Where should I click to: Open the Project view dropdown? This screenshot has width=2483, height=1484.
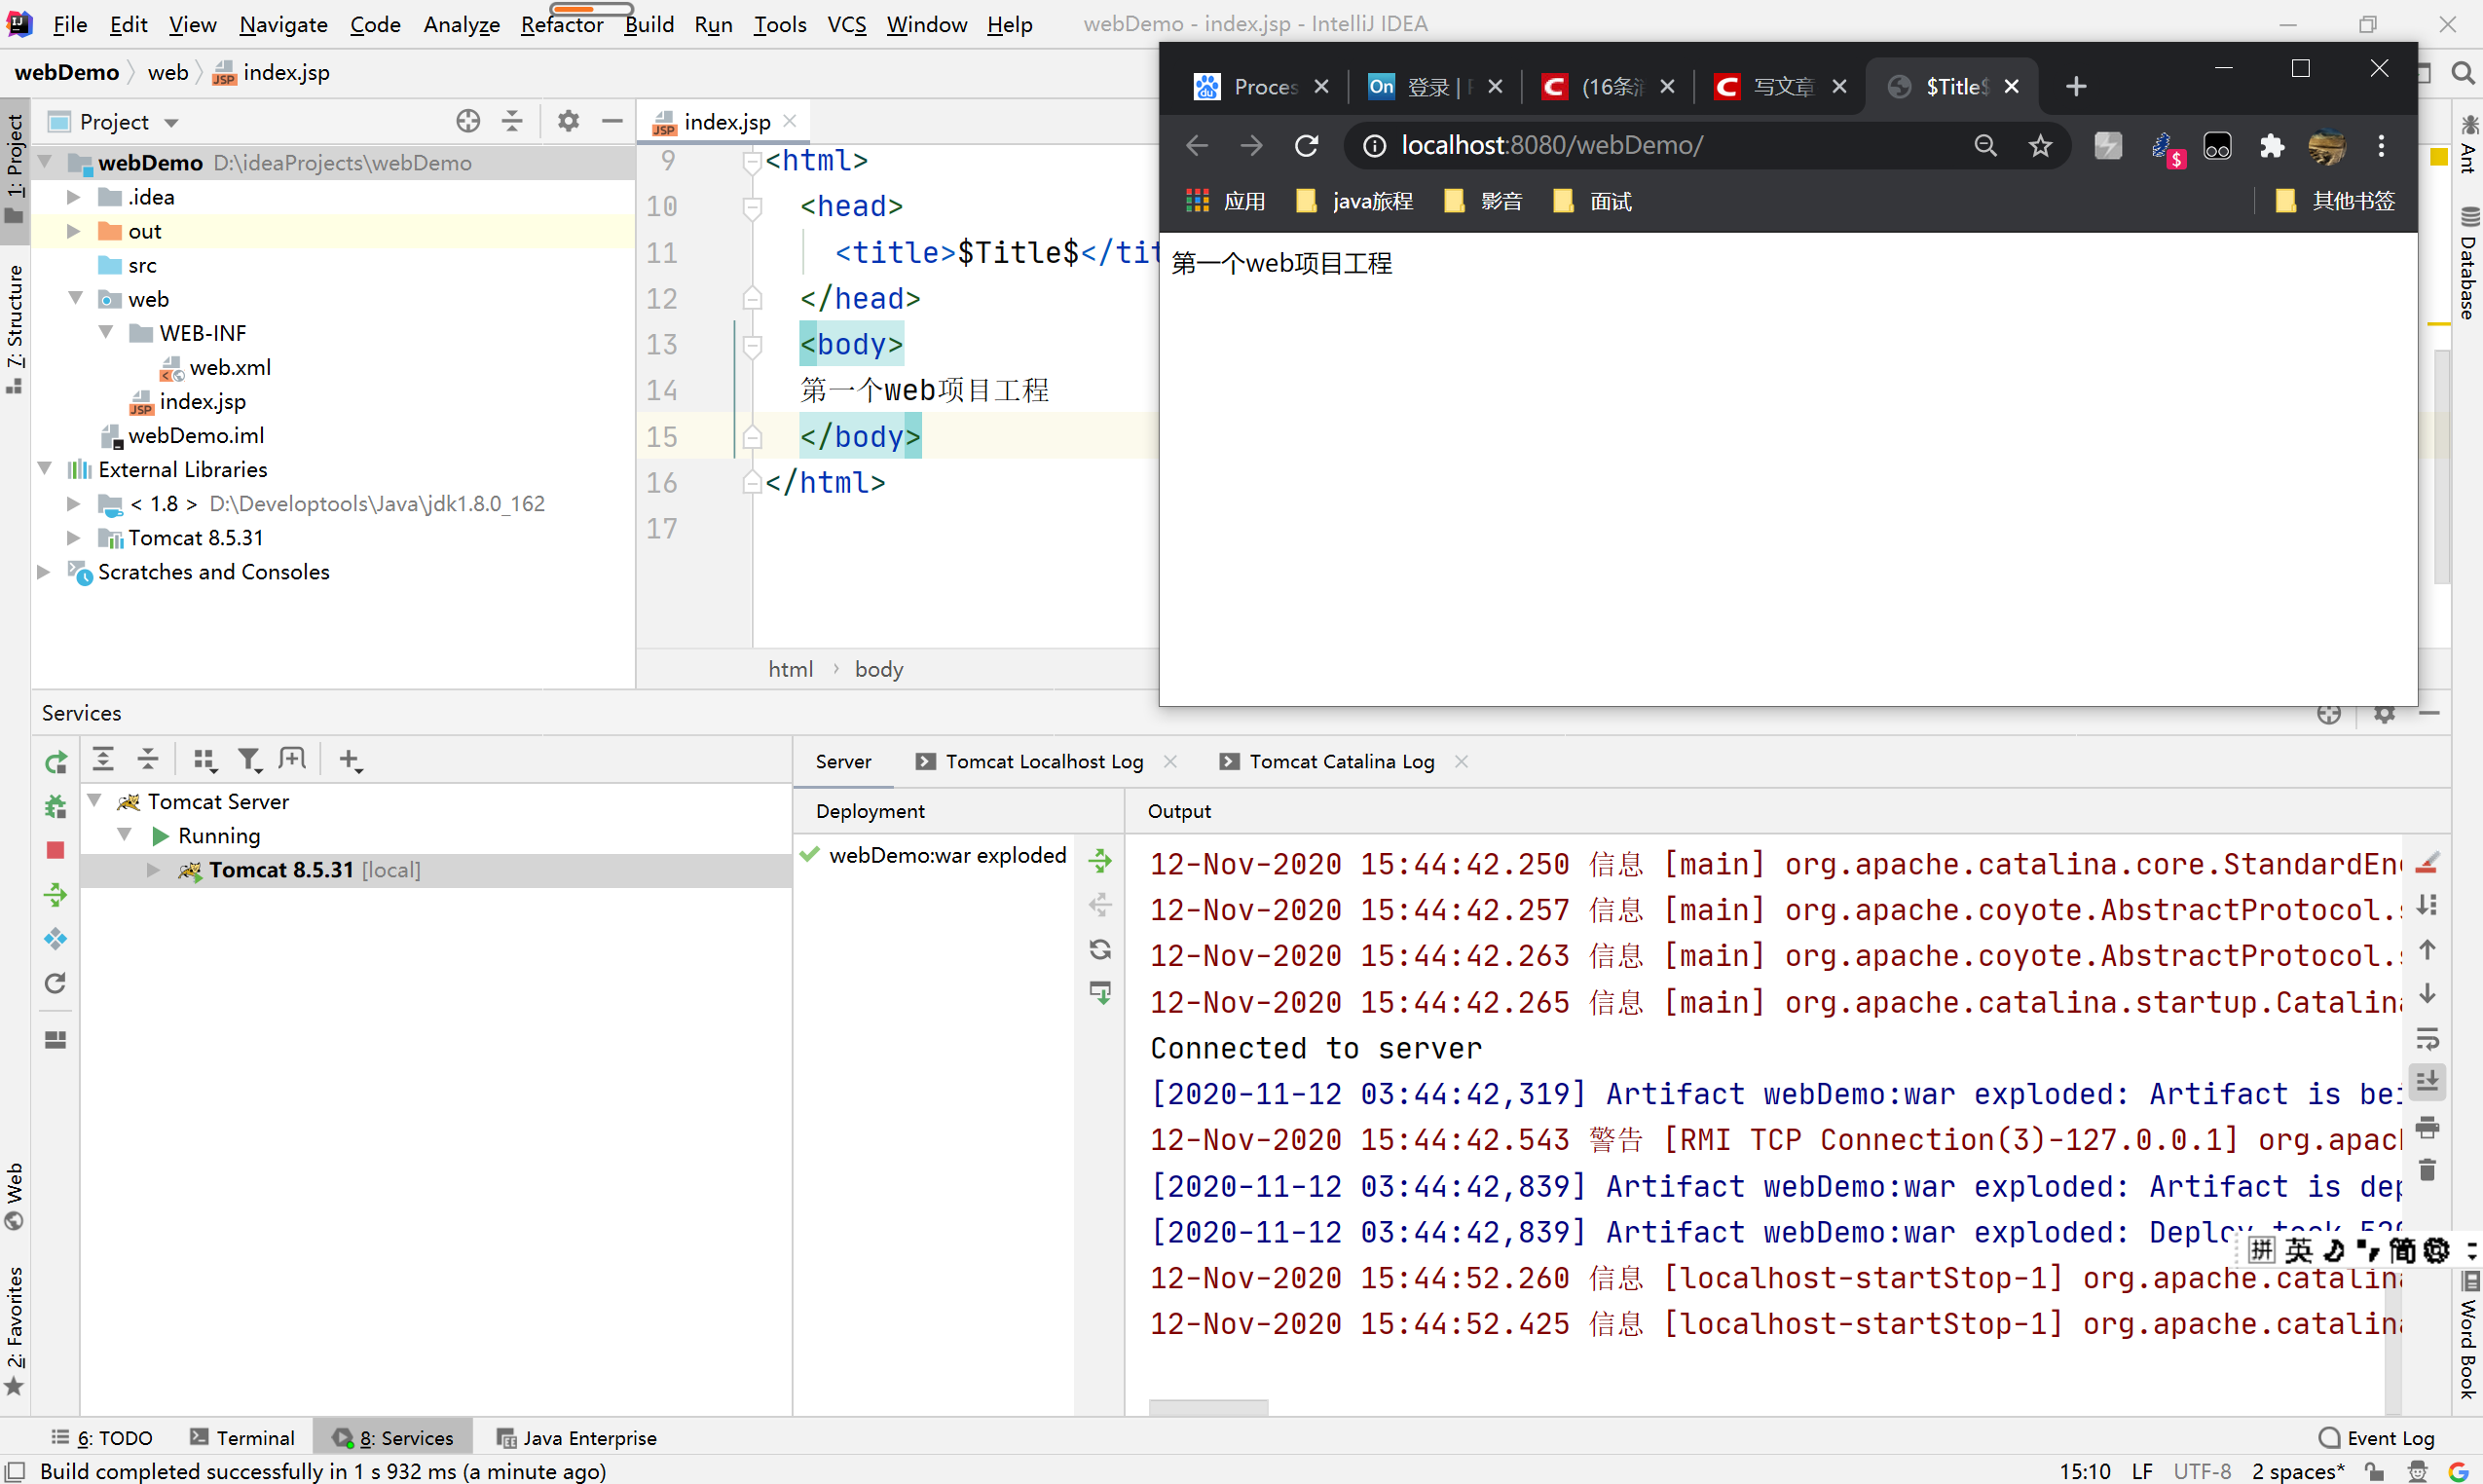point(171,123)
